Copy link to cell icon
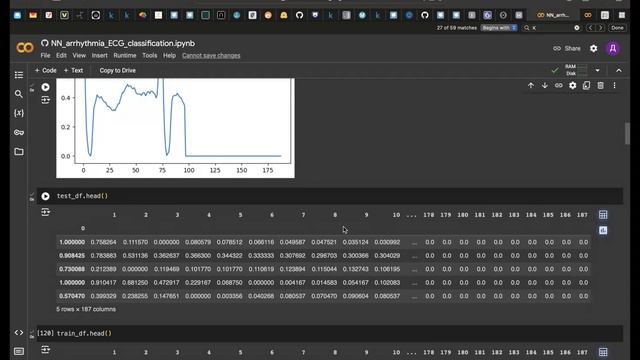 (558, 85)
